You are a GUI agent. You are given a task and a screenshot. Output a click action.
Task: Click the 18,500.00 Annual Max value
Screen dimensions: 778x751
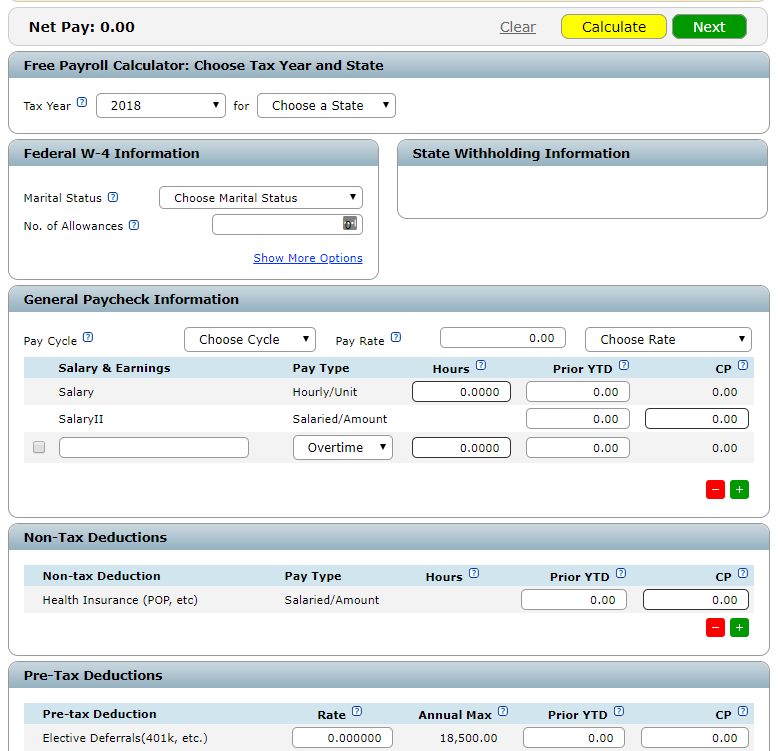click(468, 738)
